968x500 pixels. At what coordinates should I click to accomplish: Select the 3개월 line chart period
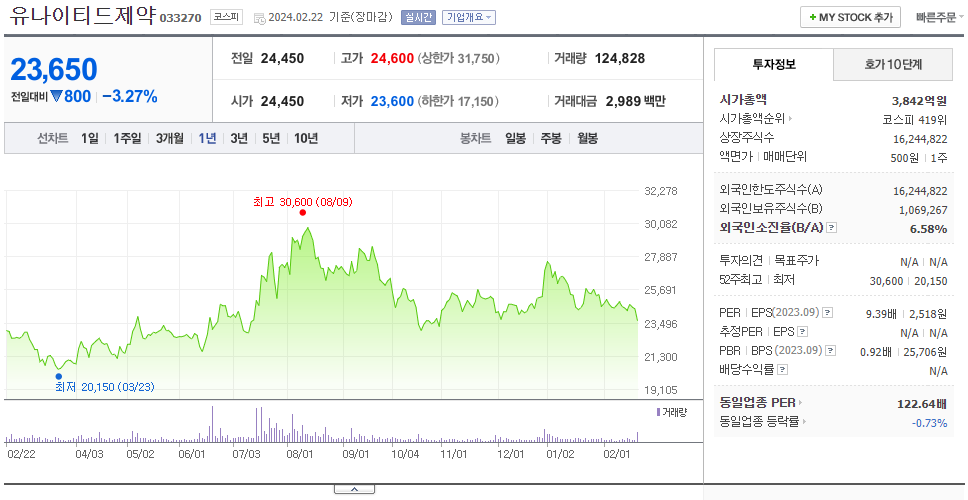[169, 138]
